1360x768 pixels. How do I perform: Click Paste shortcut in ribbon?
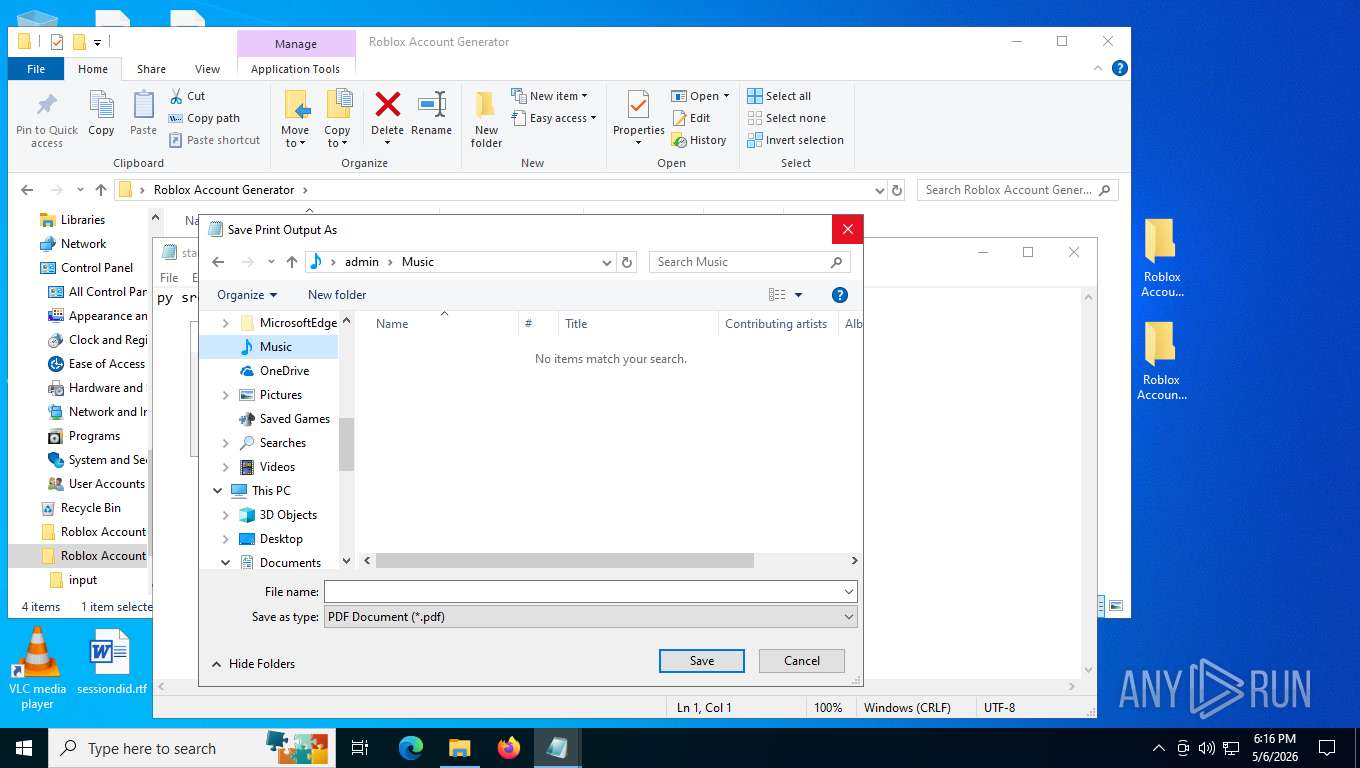(x=214, y=140)
